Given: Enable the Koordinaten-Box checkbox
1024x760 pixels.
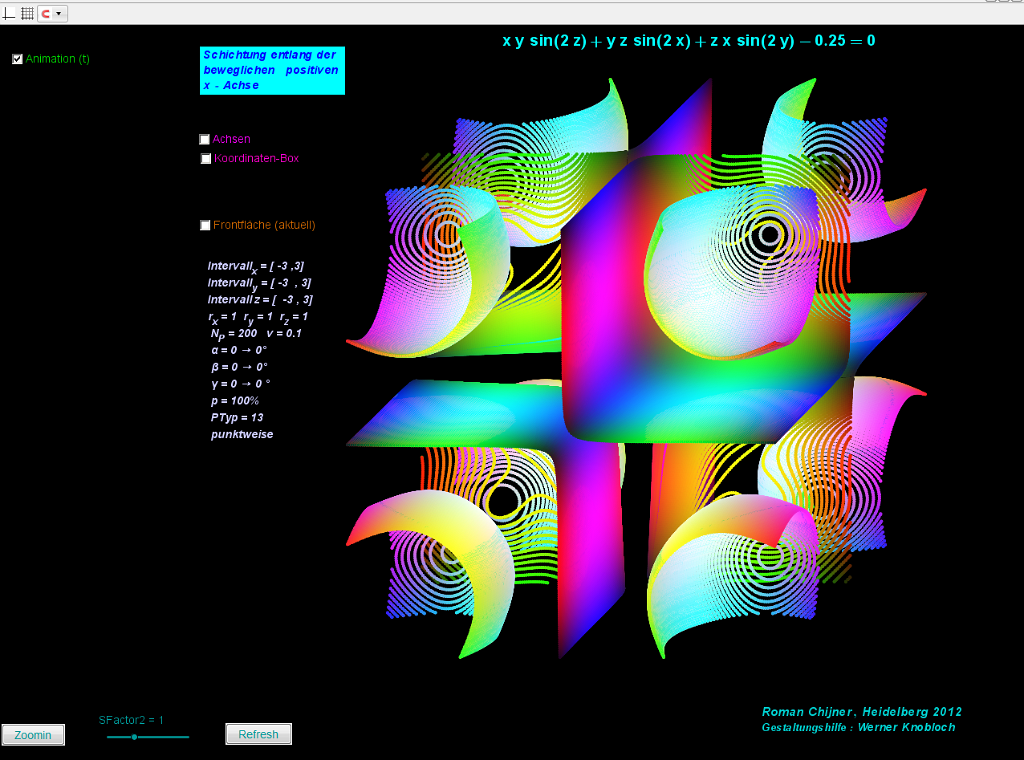Looking at the screenshot, I should 206,158.
